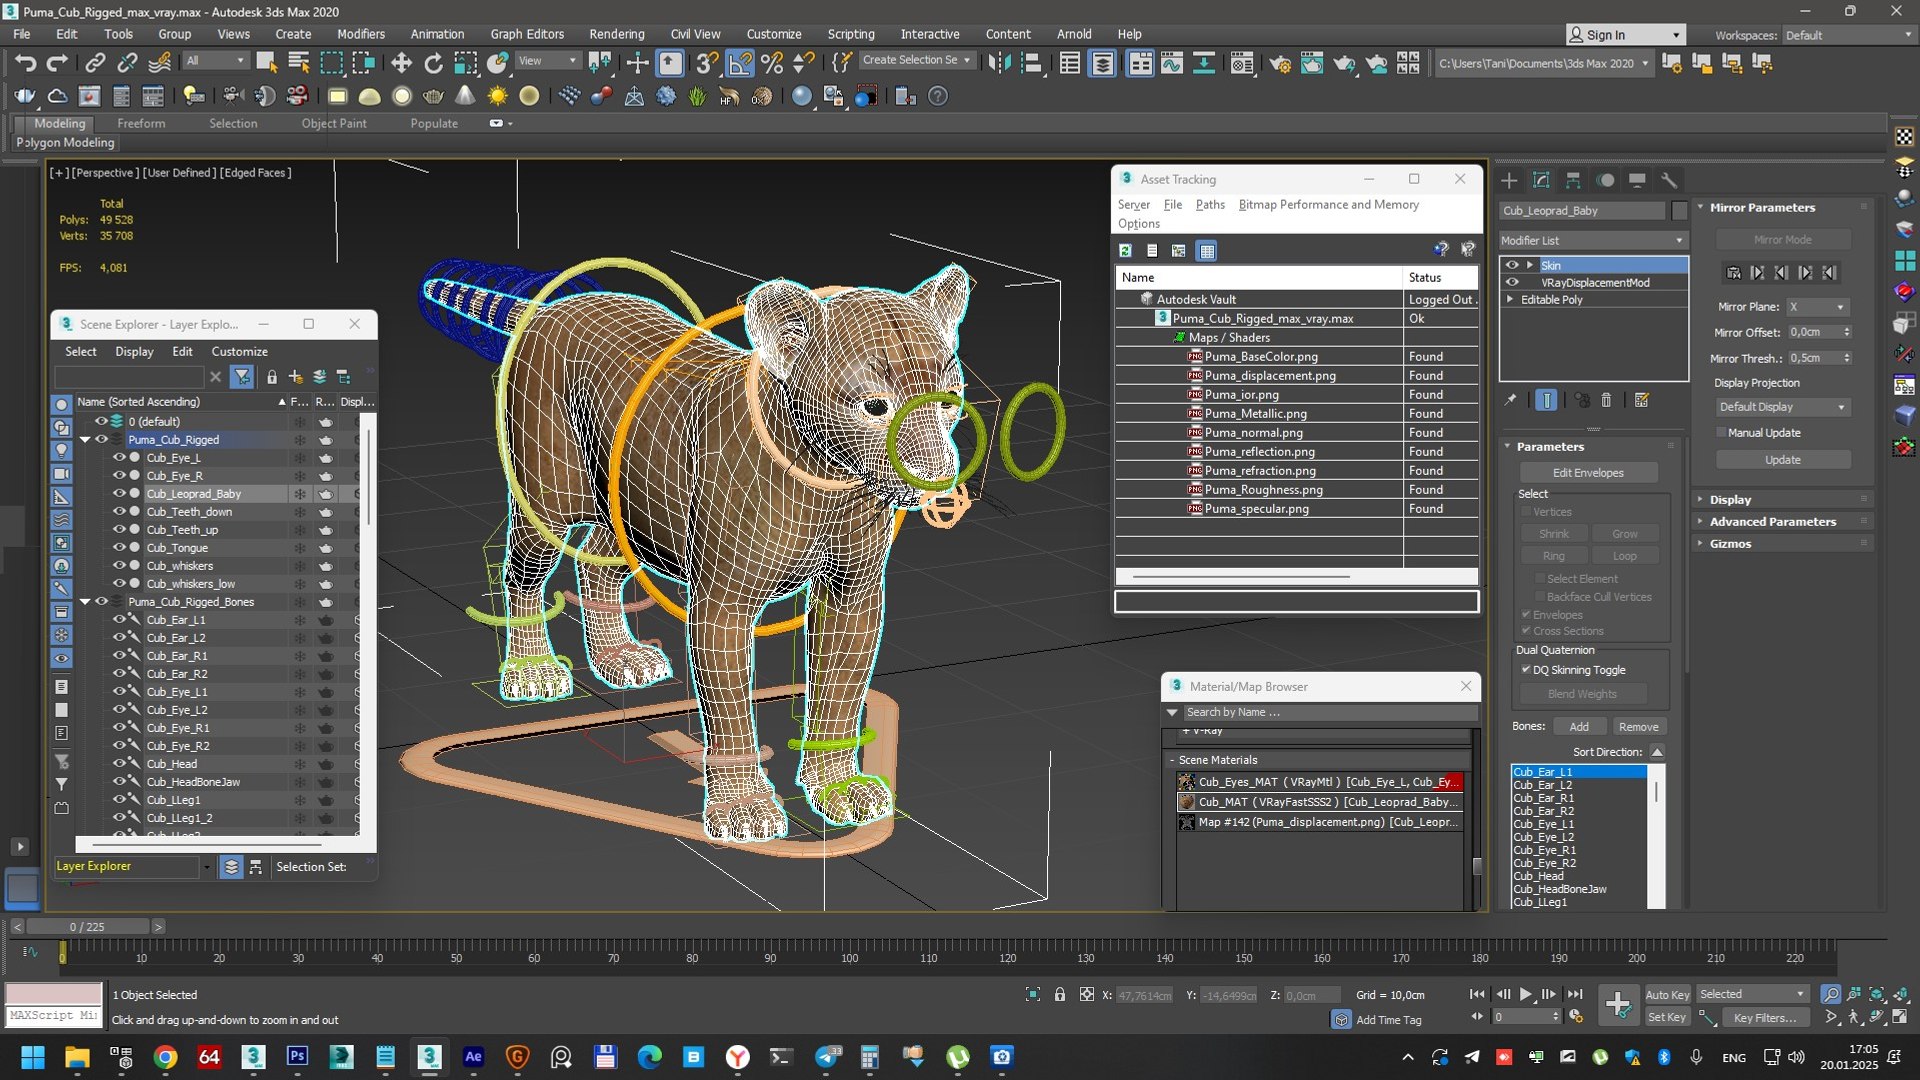Open the Hierarchy panel icon
Image resolution: width=1920 pixels, height=1080 pixels.
(1573, 180)
